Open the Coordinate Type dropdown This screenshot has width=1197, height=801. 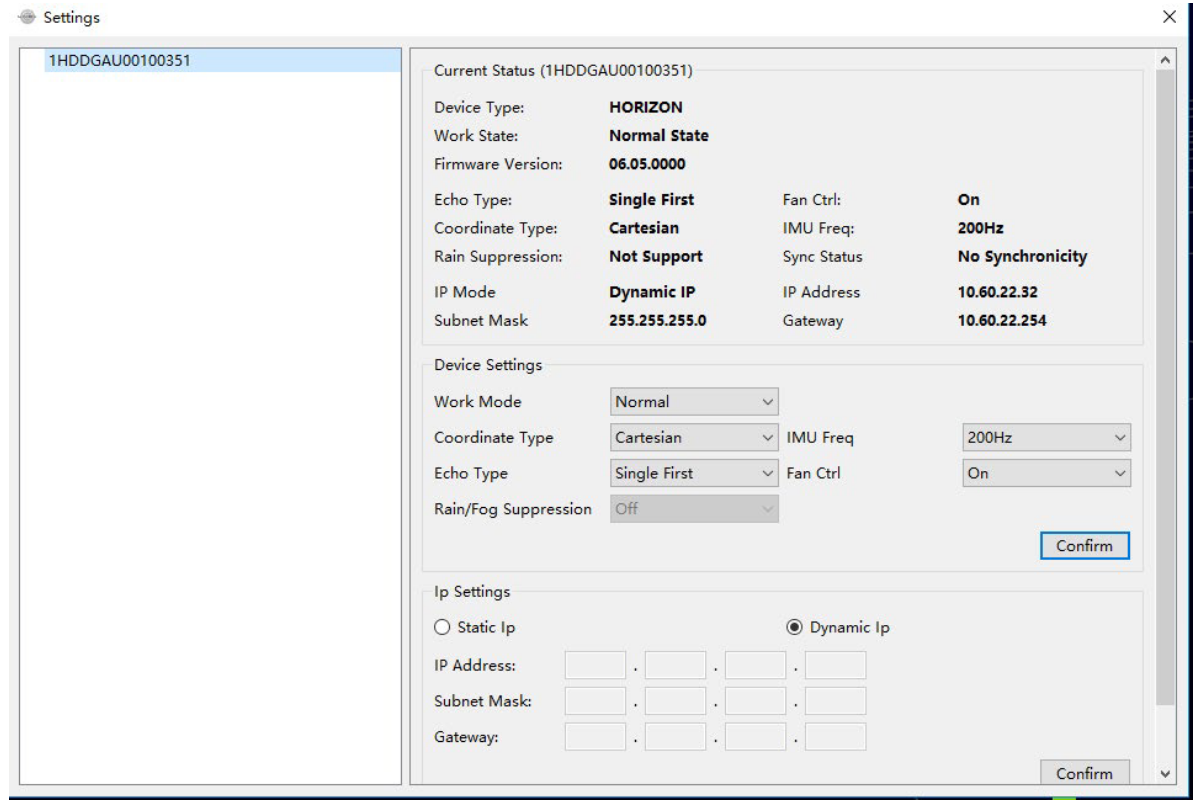tap(693, 438)
